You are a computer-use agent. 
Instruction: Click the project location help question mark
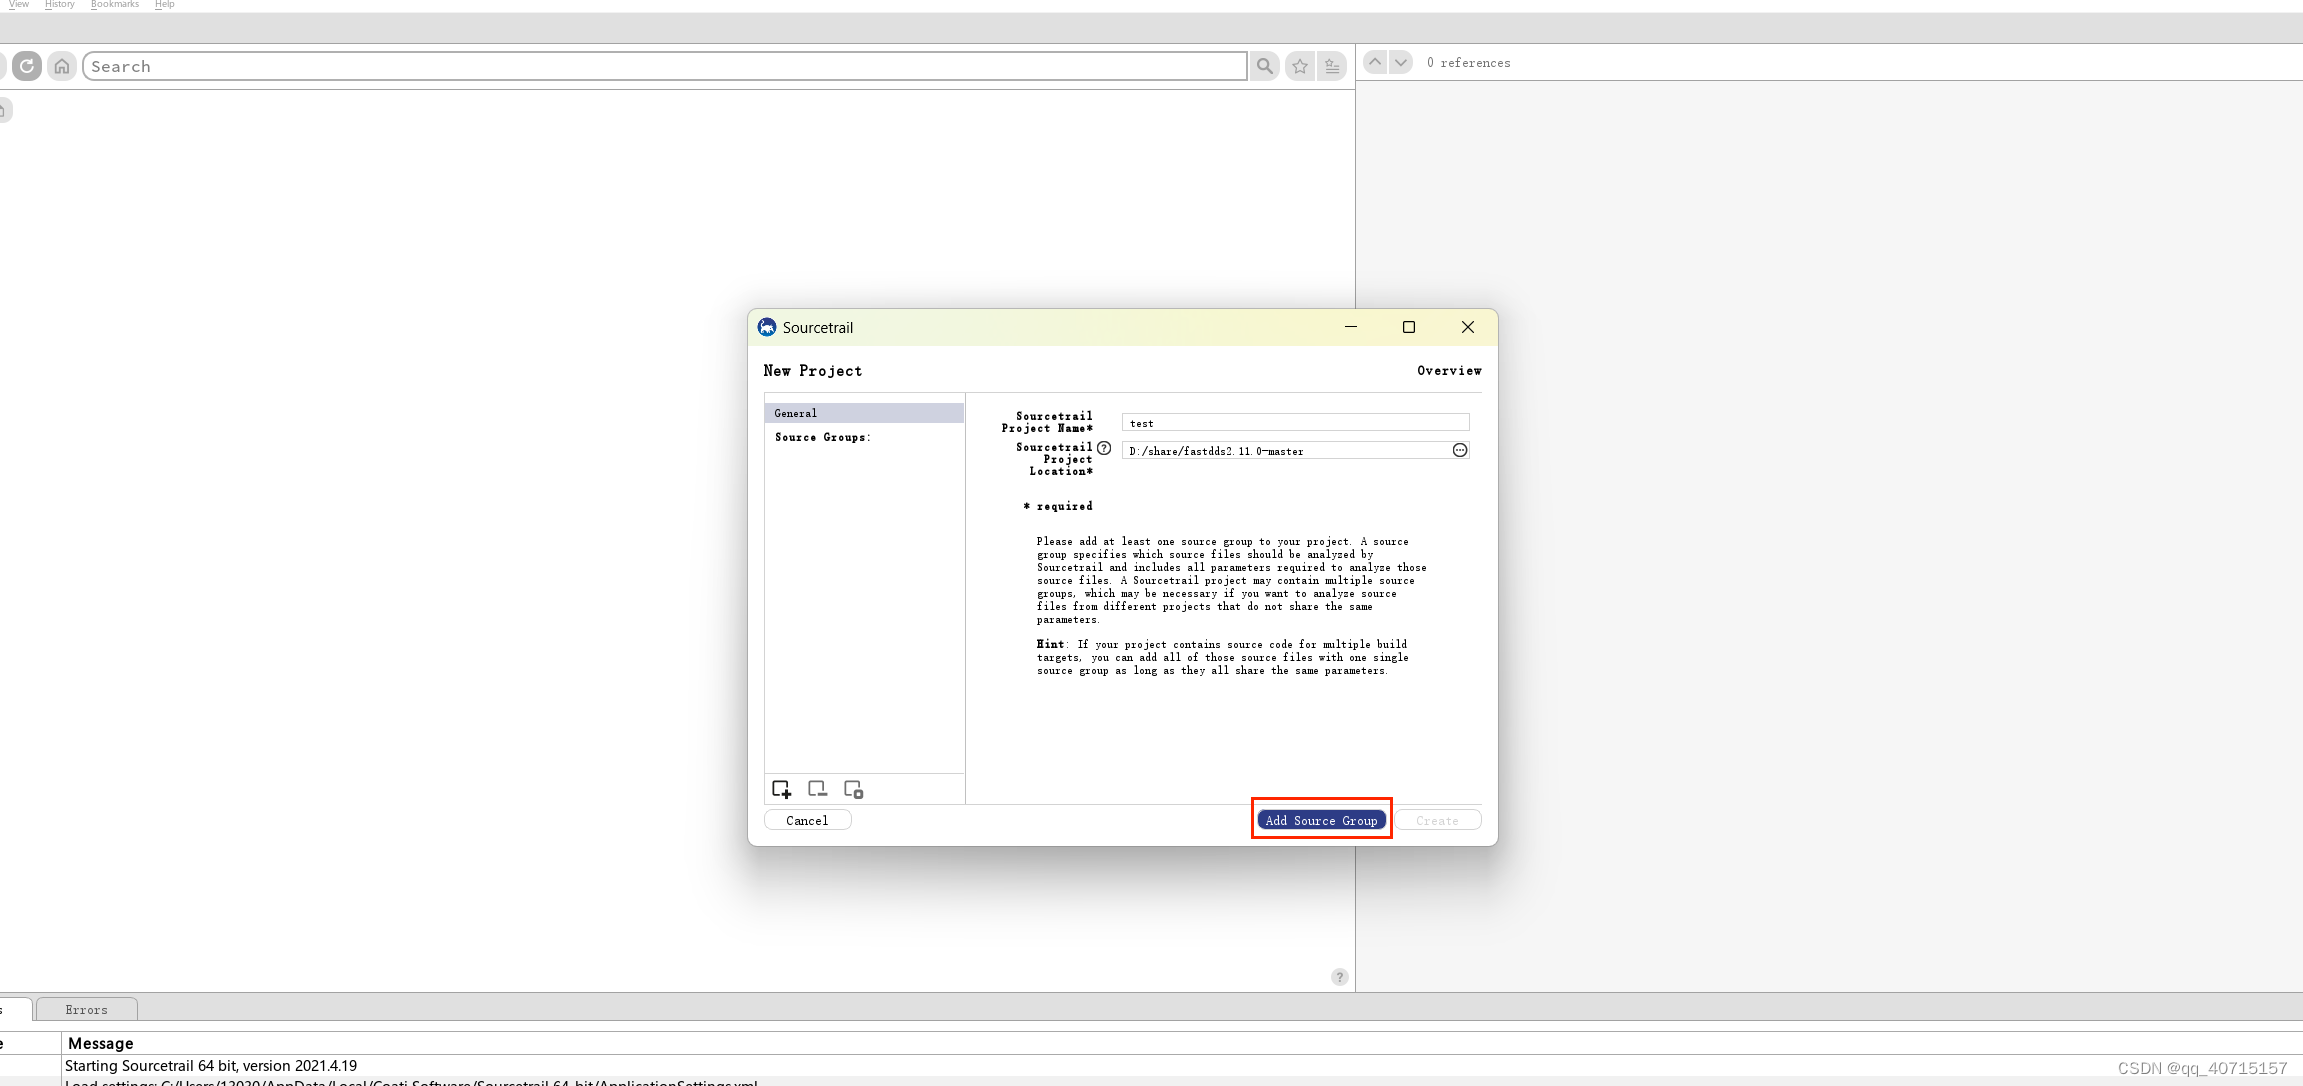(1104, 448)
